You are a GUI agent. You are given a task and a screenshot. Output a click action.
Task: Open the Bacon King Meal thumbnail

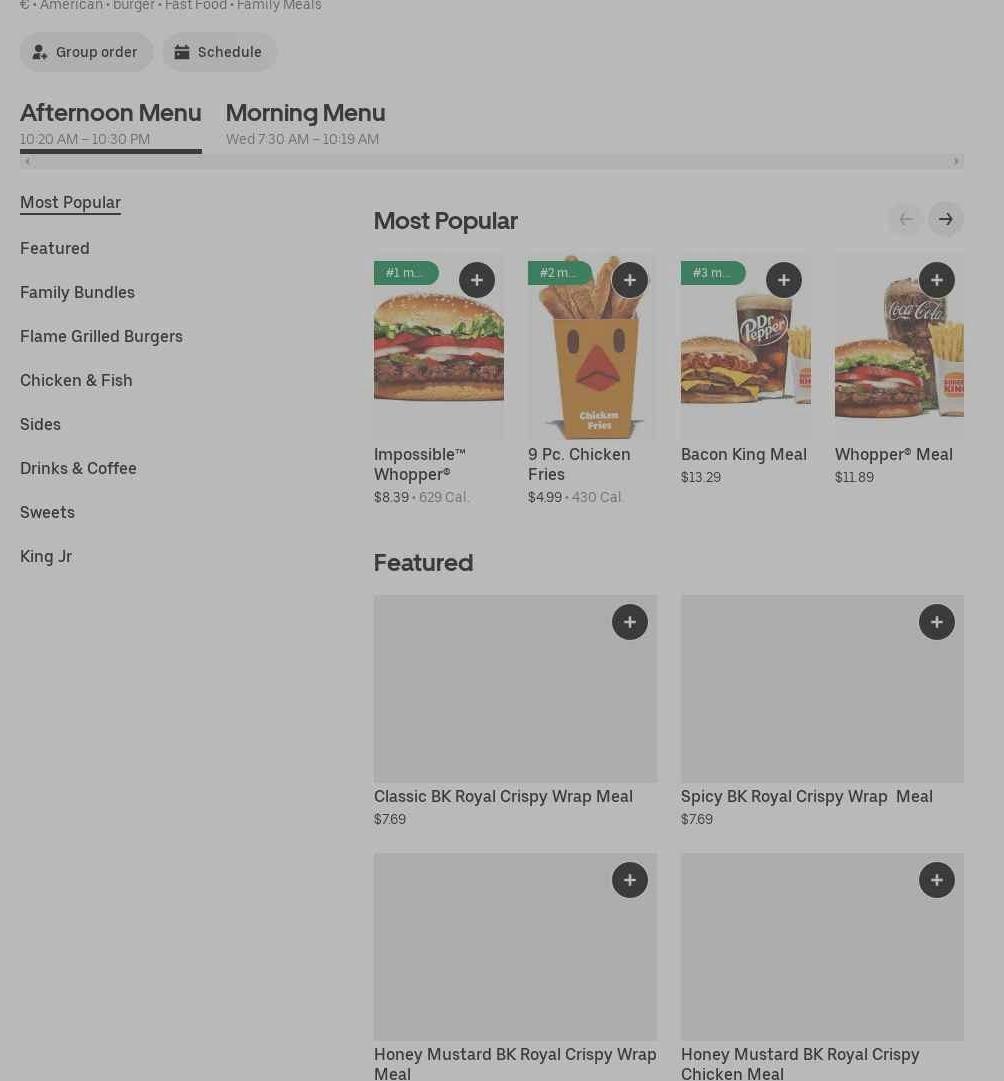coord(745,350)
